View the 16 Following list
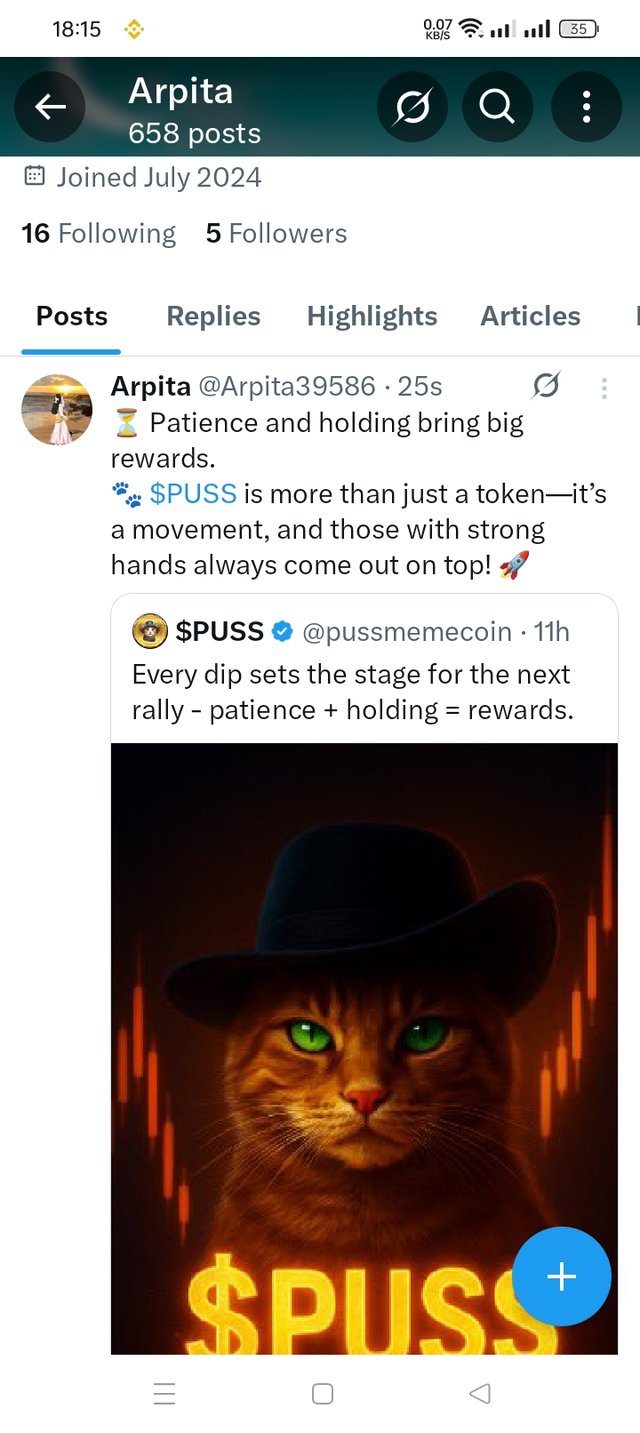Image resolution: width=640 pixels, height=1433 pixels. coord(98,233)
